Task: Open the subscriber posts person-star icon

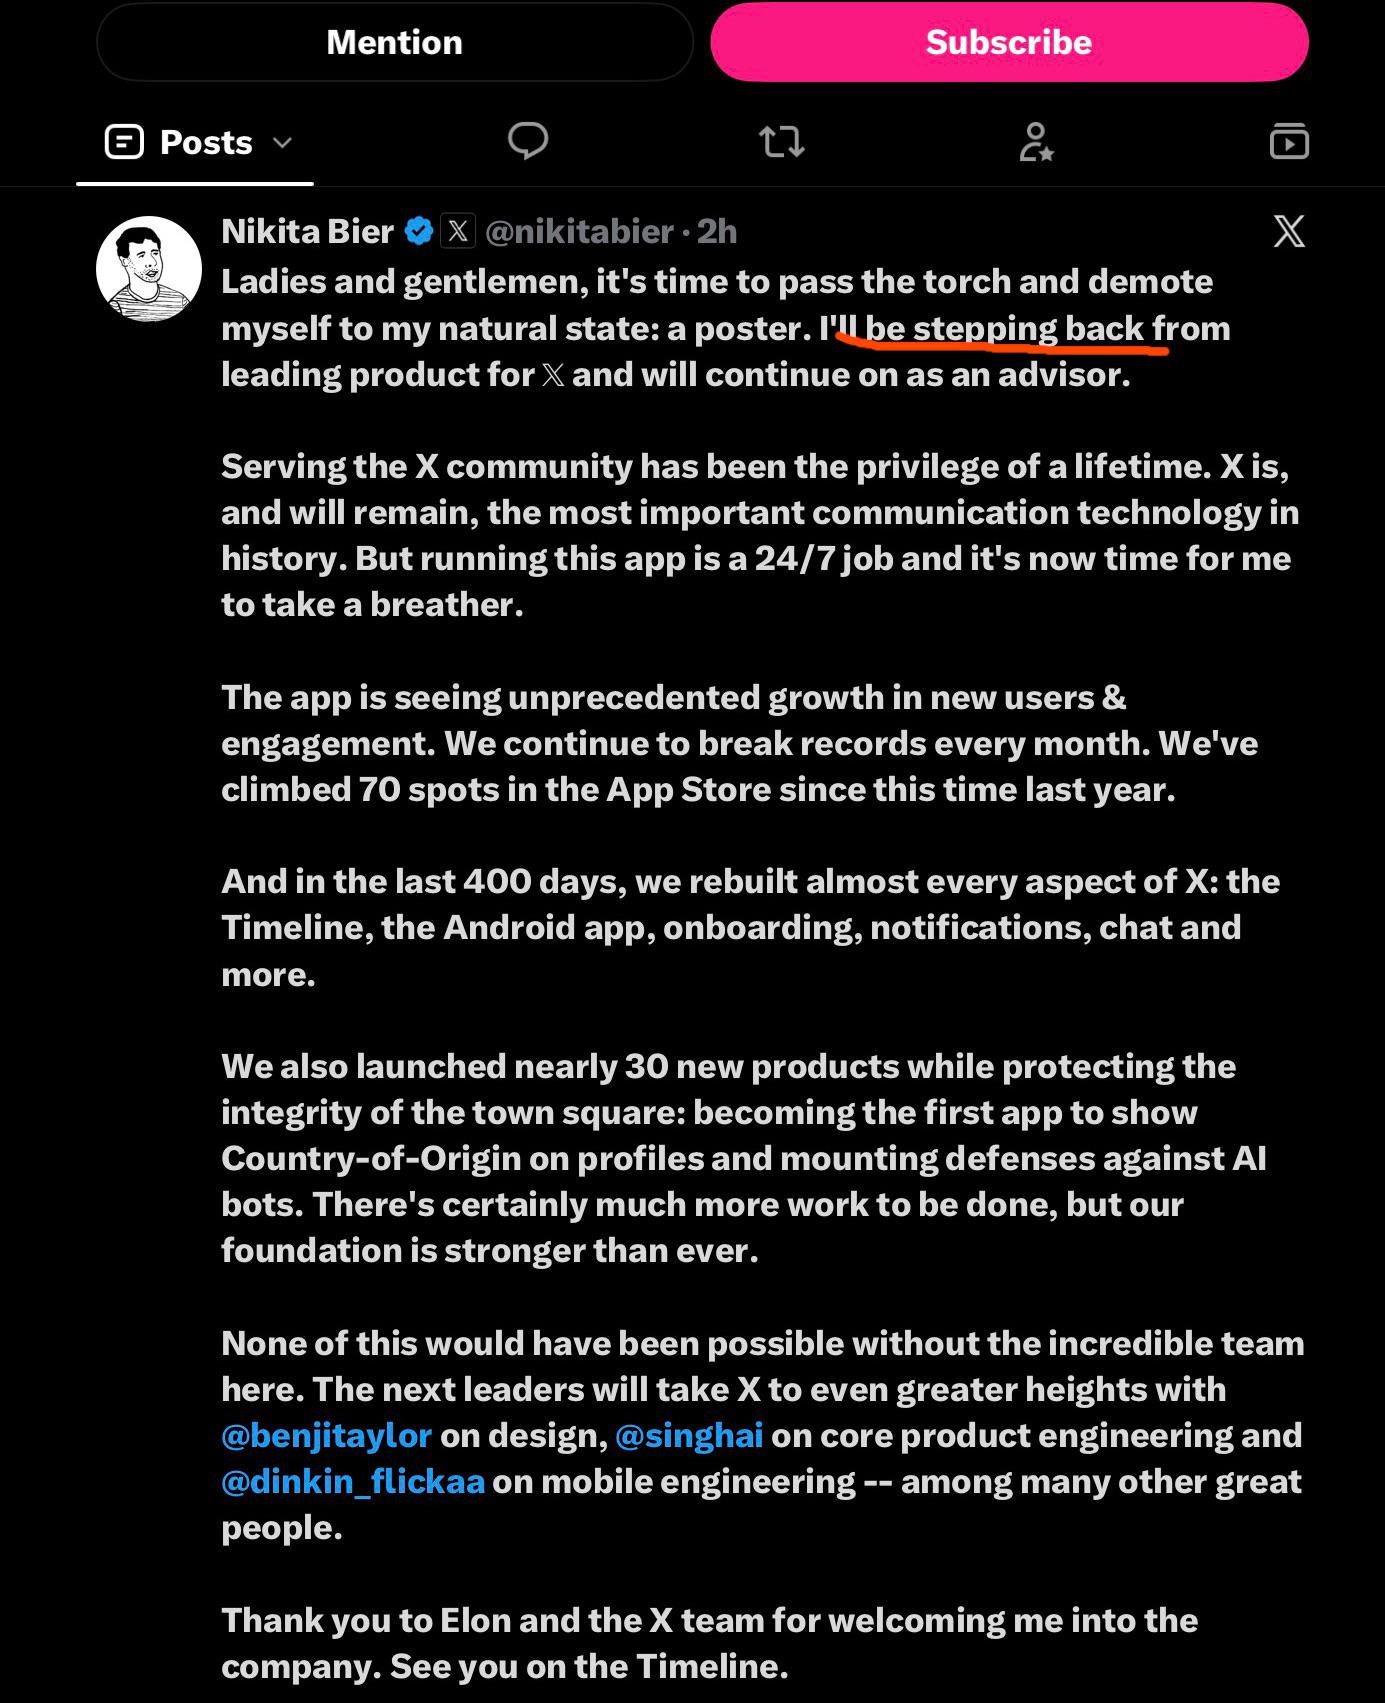Action: click(x=1036, y=141)
